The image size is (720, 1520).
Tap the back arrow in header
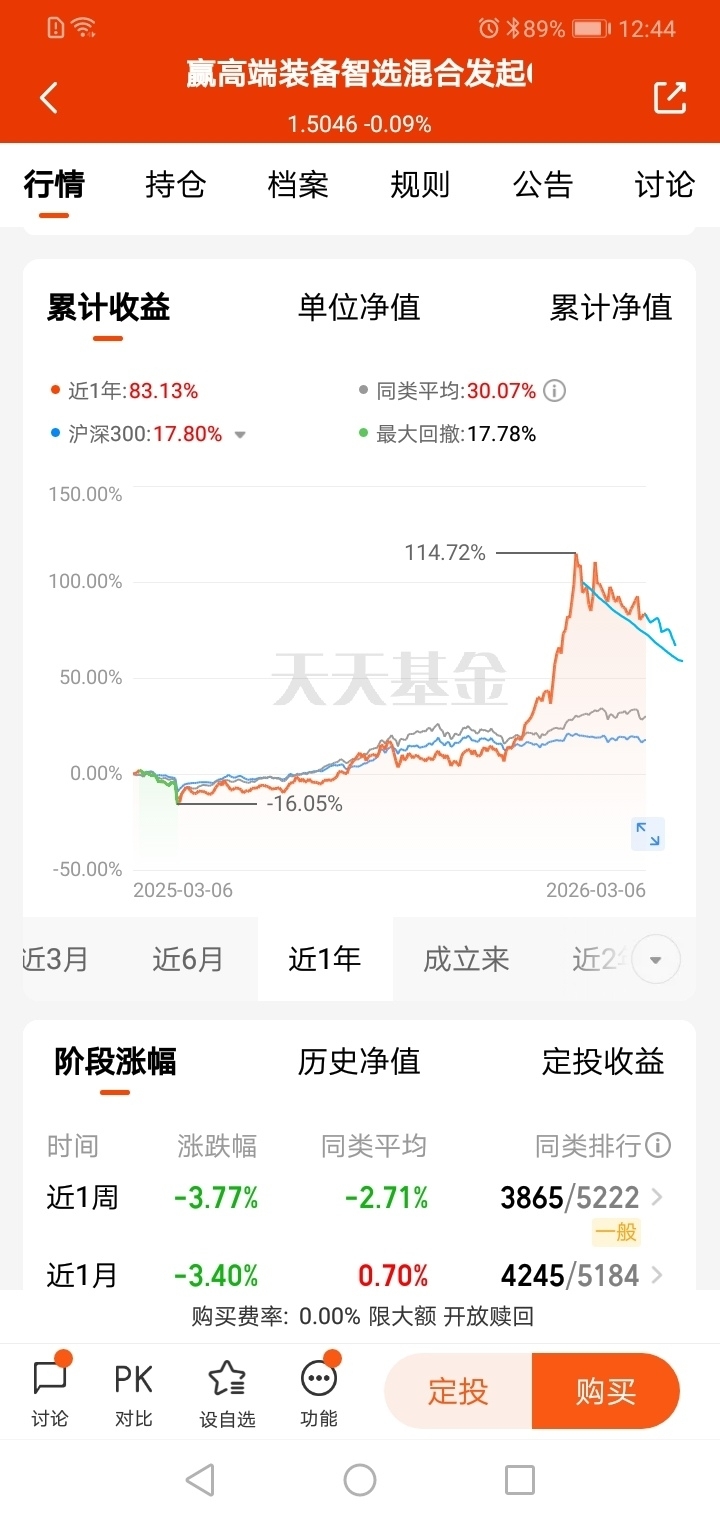click(x=49, y=97)
